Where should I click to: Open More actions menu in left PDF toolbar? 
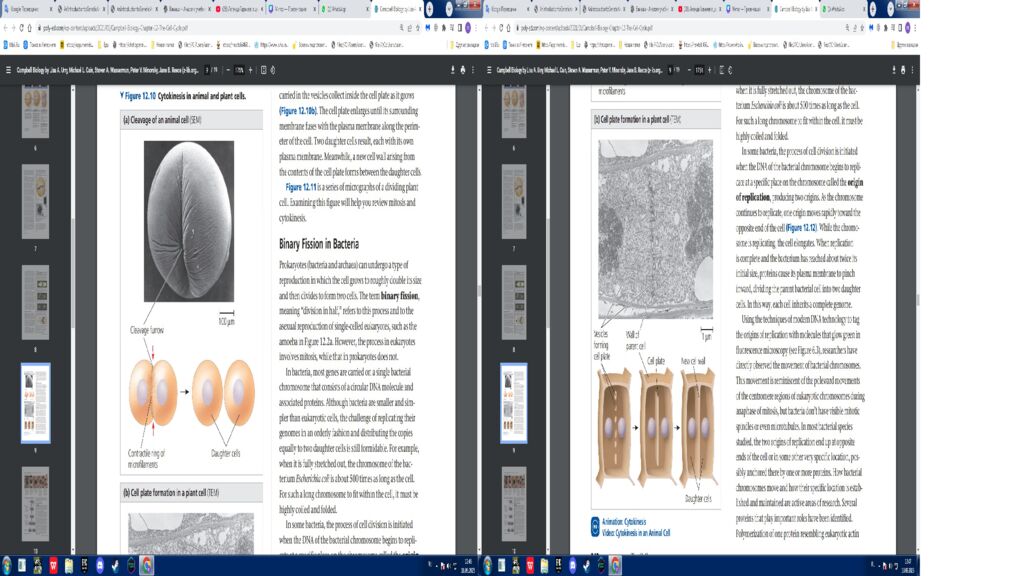(x=472, y=71)
